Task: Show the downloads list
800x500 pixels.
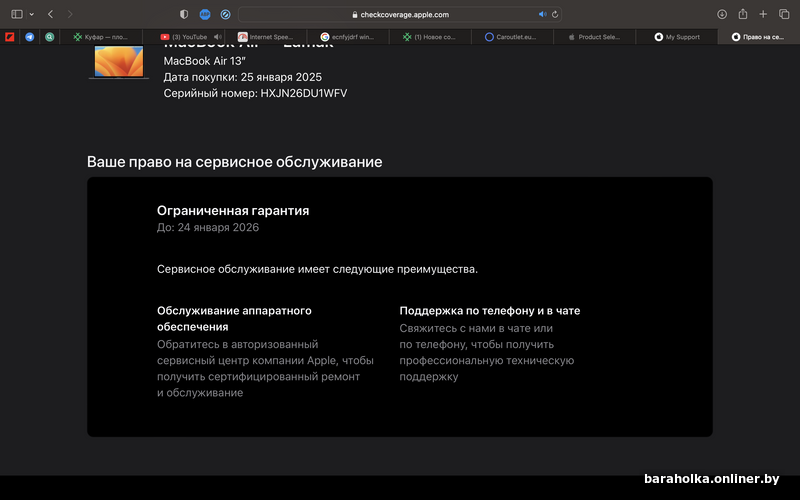Action: click(x=722, y=14)
